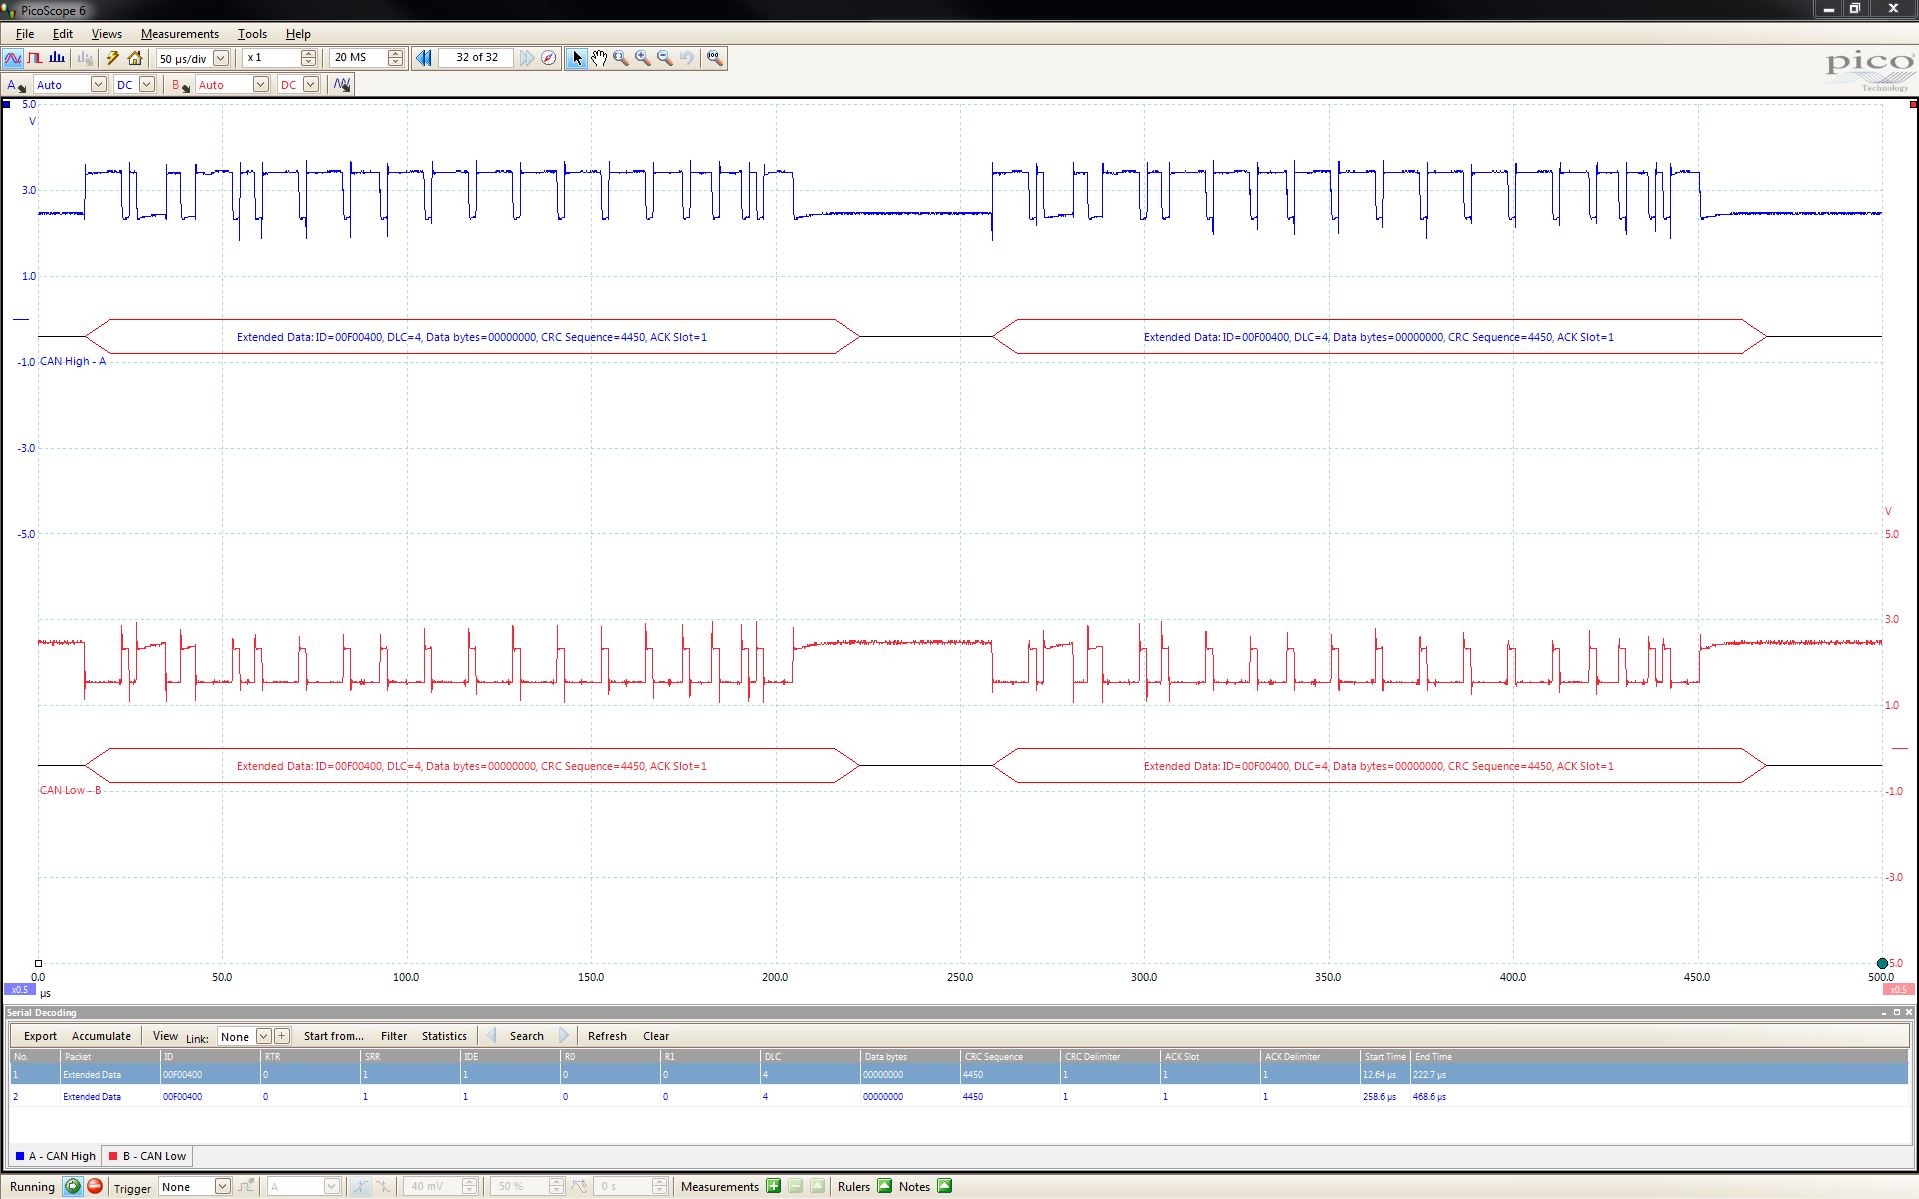Open Channel A options button

pos(16,85)
